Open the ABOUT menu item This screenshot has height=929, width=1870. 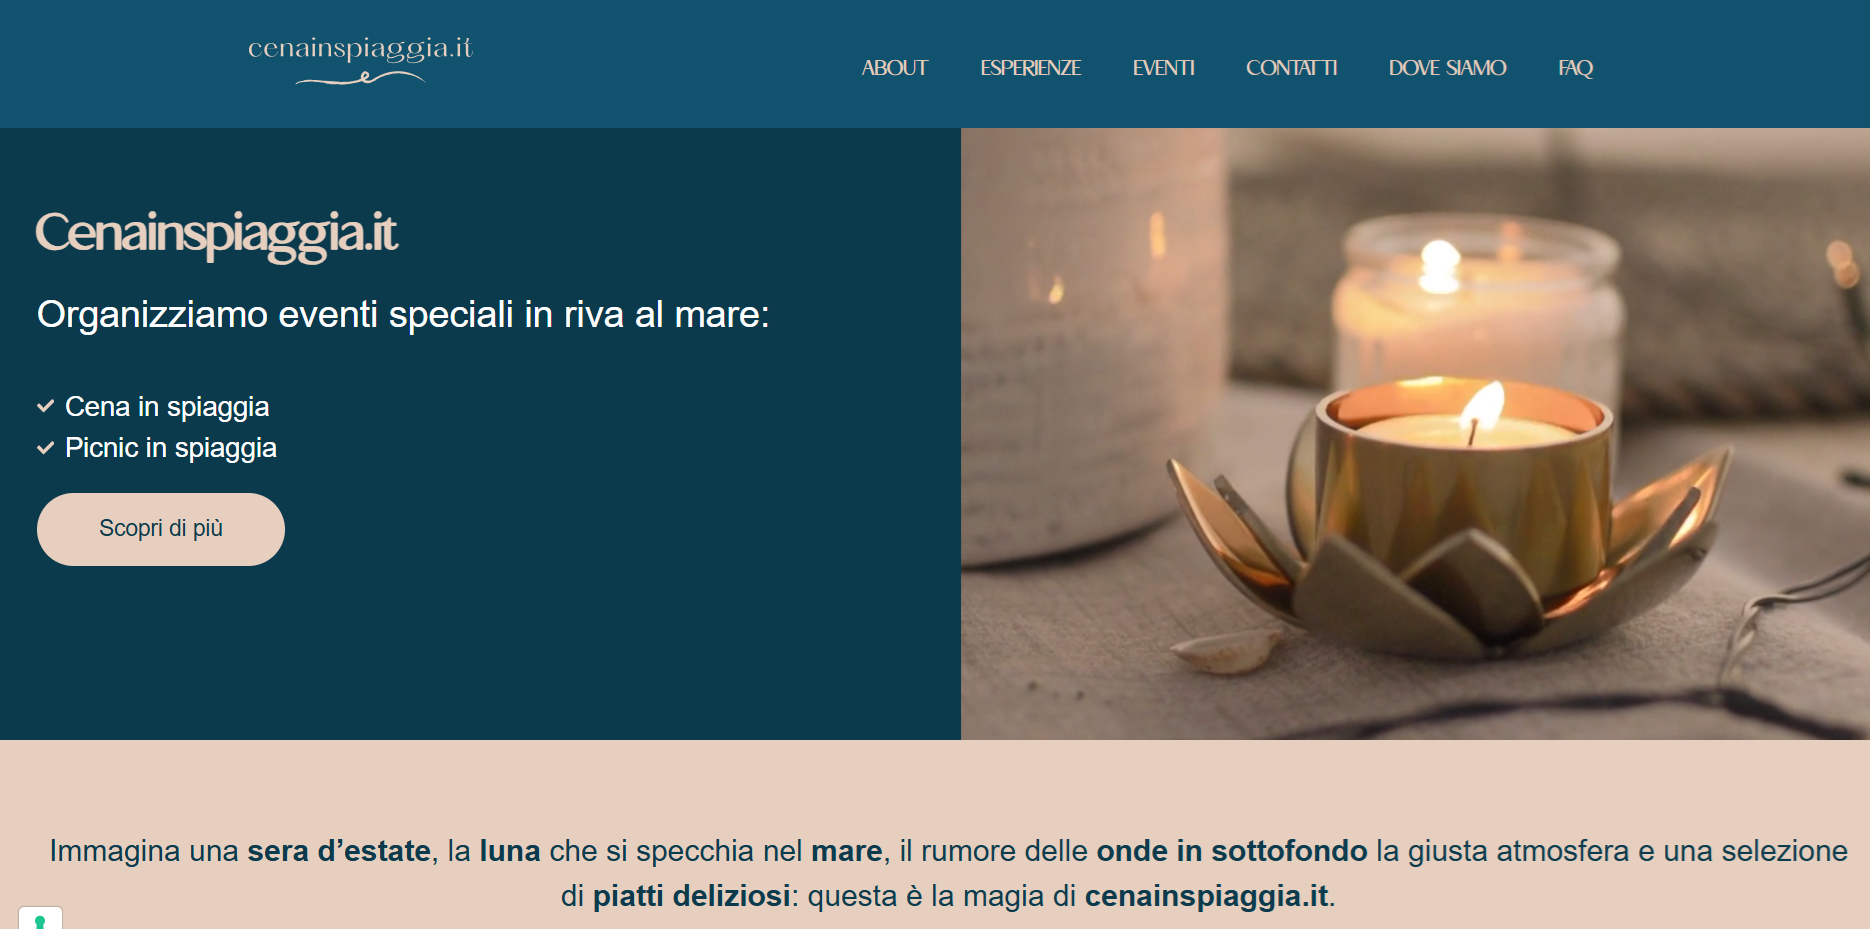[x=895, y=68]
